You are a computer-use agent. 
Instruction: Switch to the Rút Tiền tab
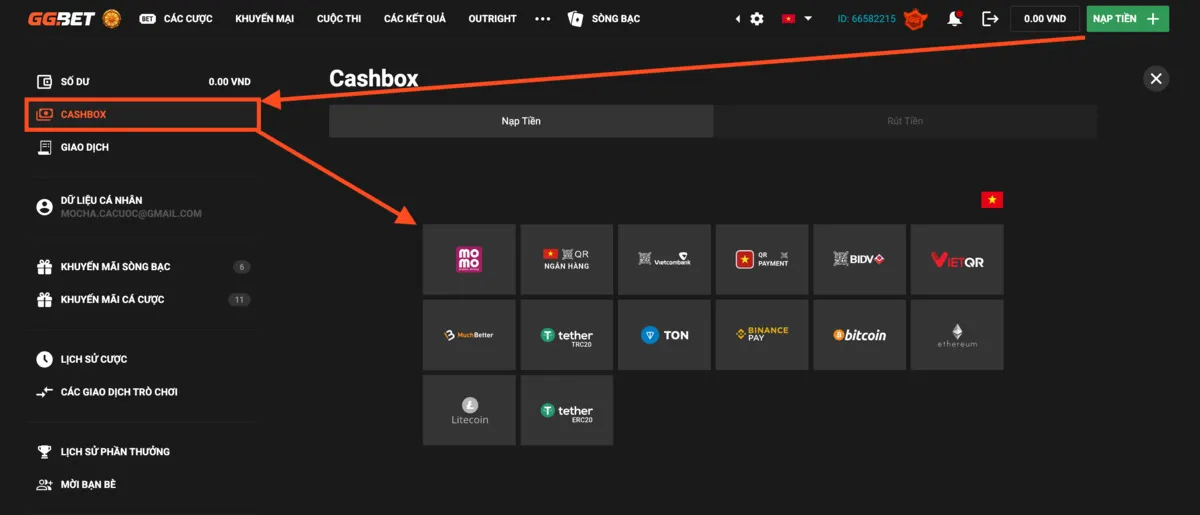tap(905, 121)
